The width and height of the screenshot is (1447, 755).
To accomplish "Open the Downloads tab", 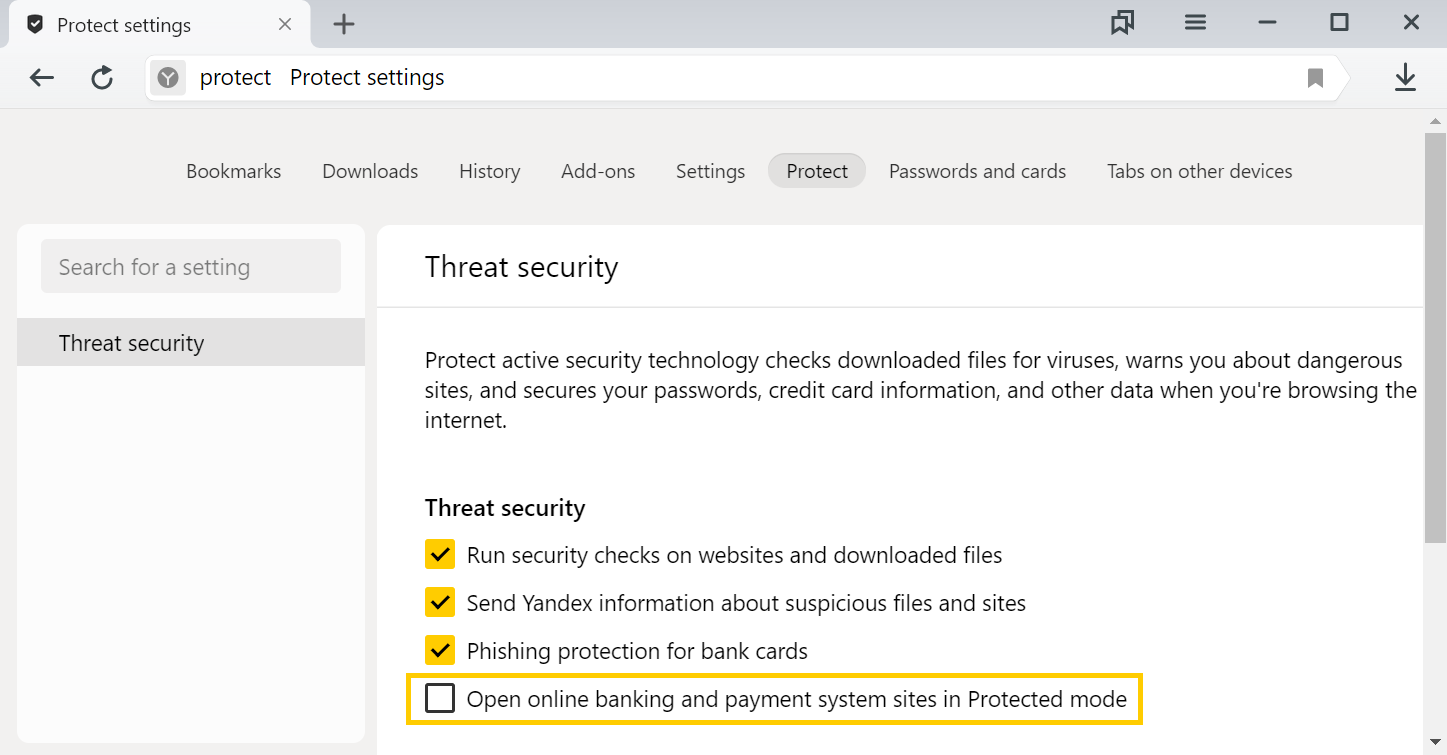I will [x=370, y=171].
